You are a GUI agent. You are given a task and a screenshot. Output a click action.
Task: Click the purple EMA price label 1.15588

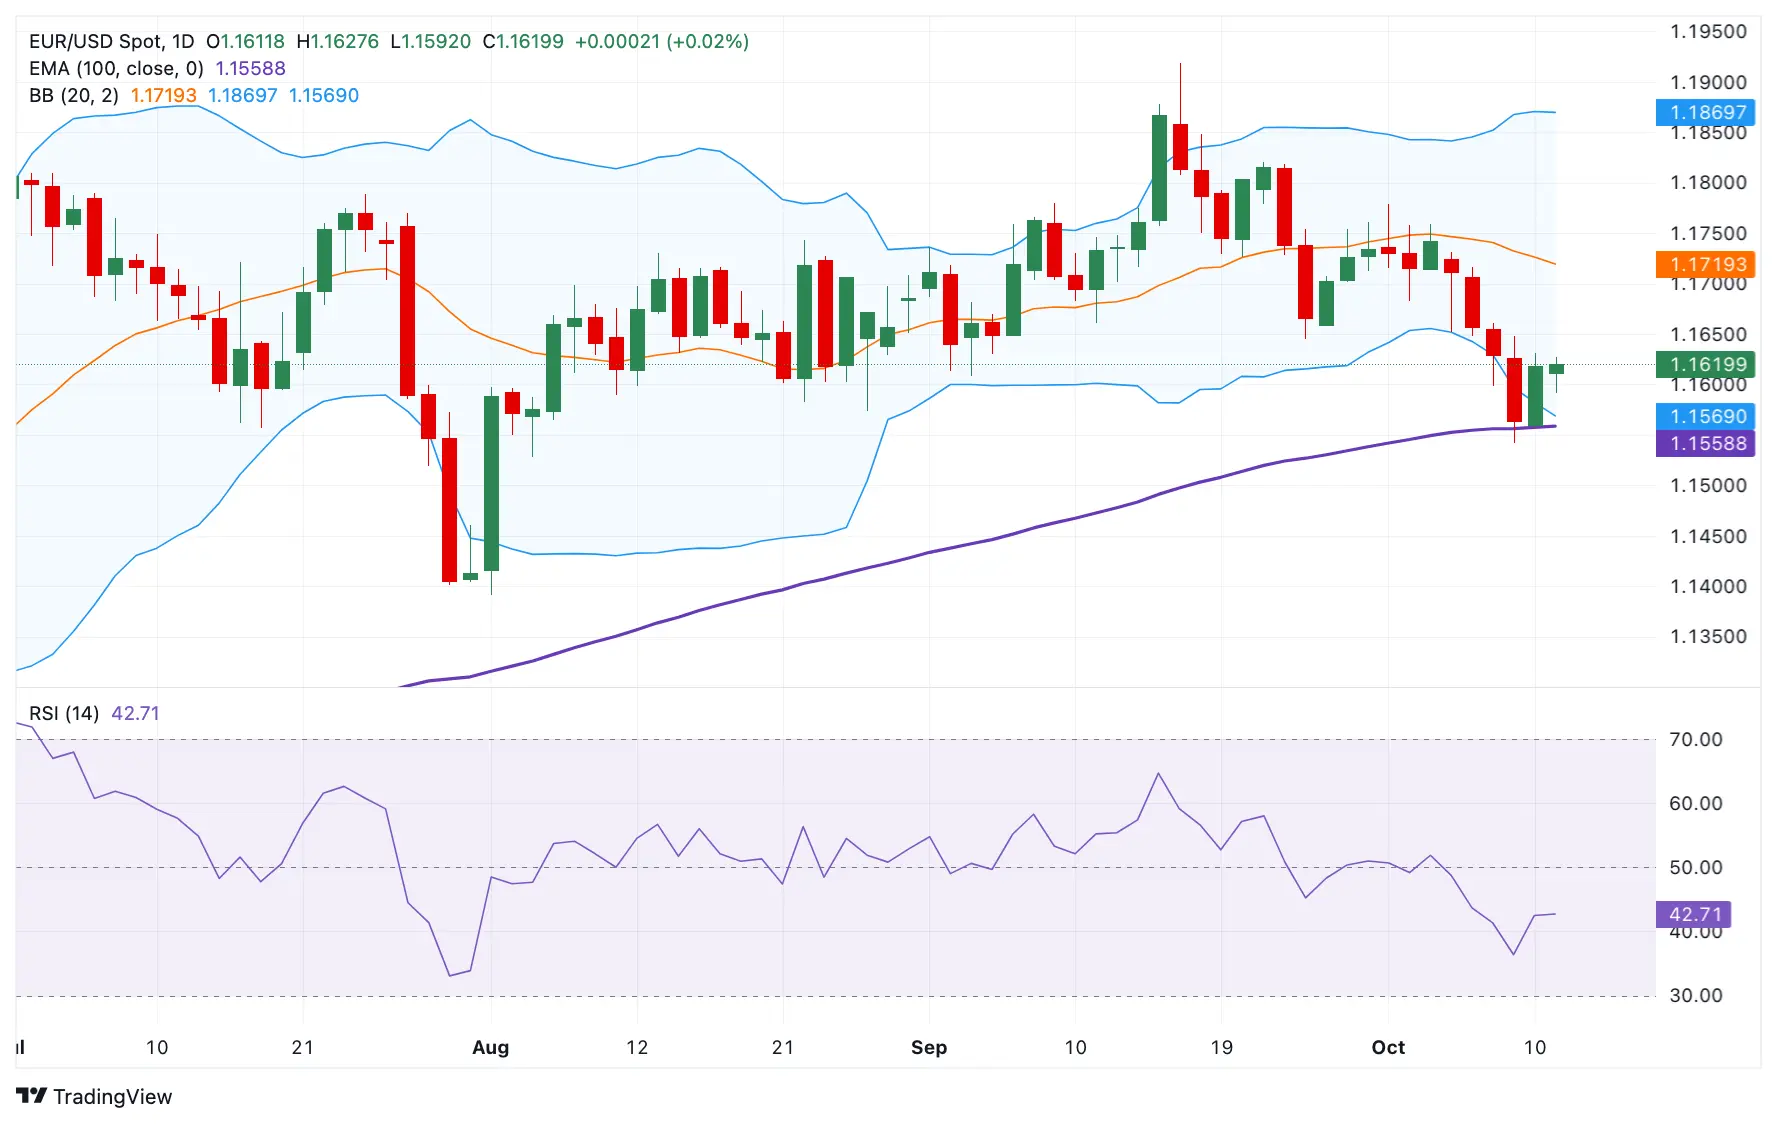(x=1707, y=444)
